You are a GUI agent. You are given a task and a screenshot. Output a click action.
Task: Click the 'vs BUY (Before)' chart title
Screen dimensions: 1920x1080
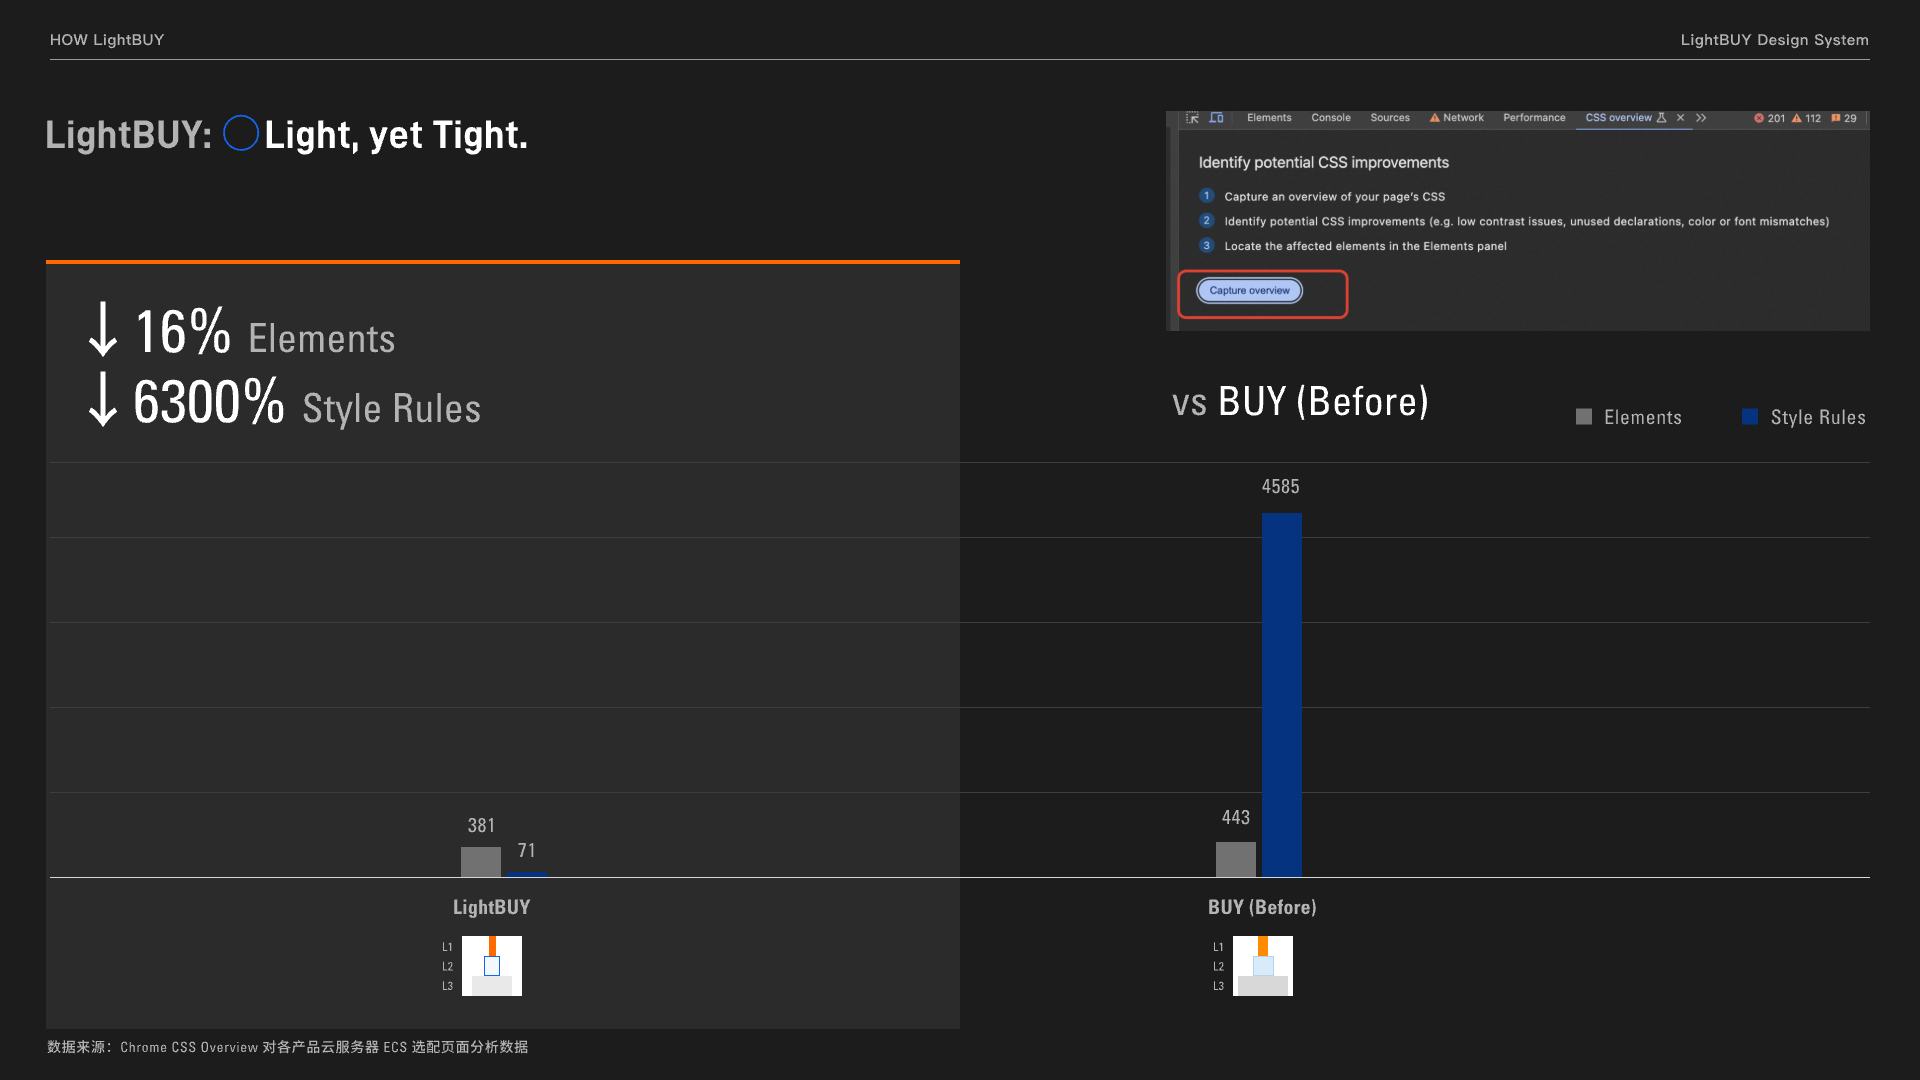click(x=1301, y=402)
